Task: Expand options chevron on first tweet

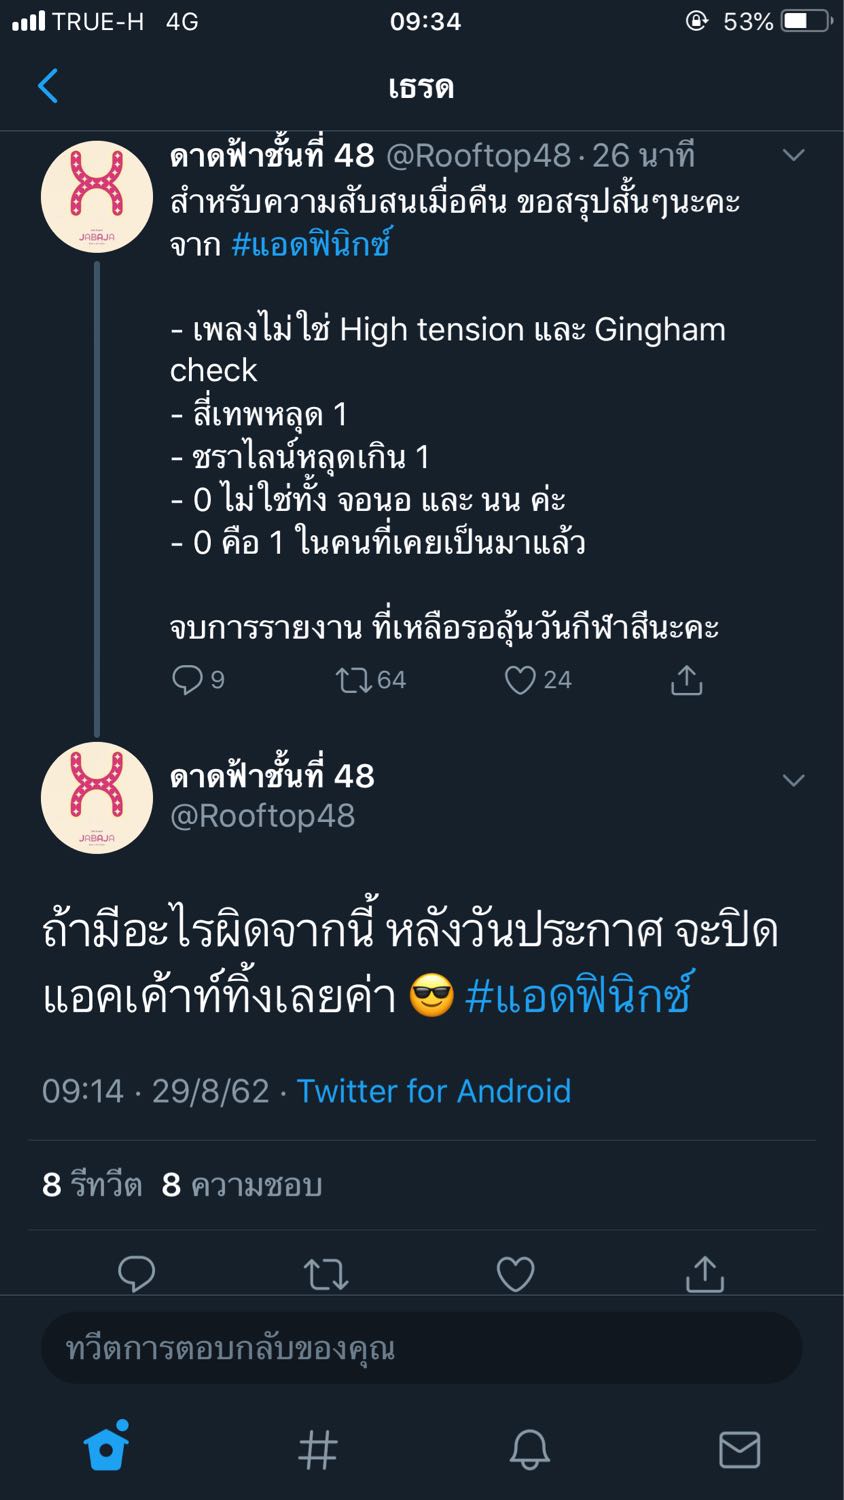Action: click(x=793, y=155)
